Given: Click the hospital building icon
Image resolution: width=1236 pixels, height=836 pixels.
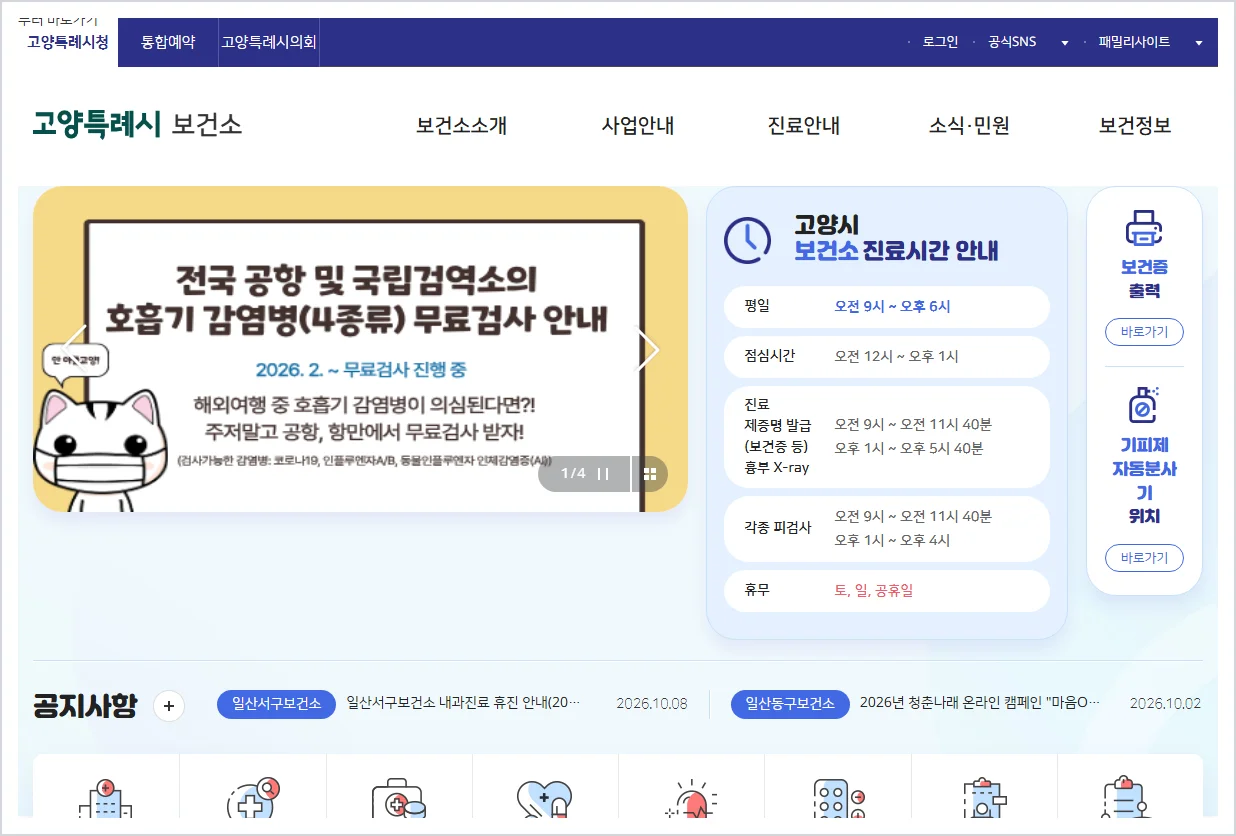Looking at the screenshot, I should 105,800.
